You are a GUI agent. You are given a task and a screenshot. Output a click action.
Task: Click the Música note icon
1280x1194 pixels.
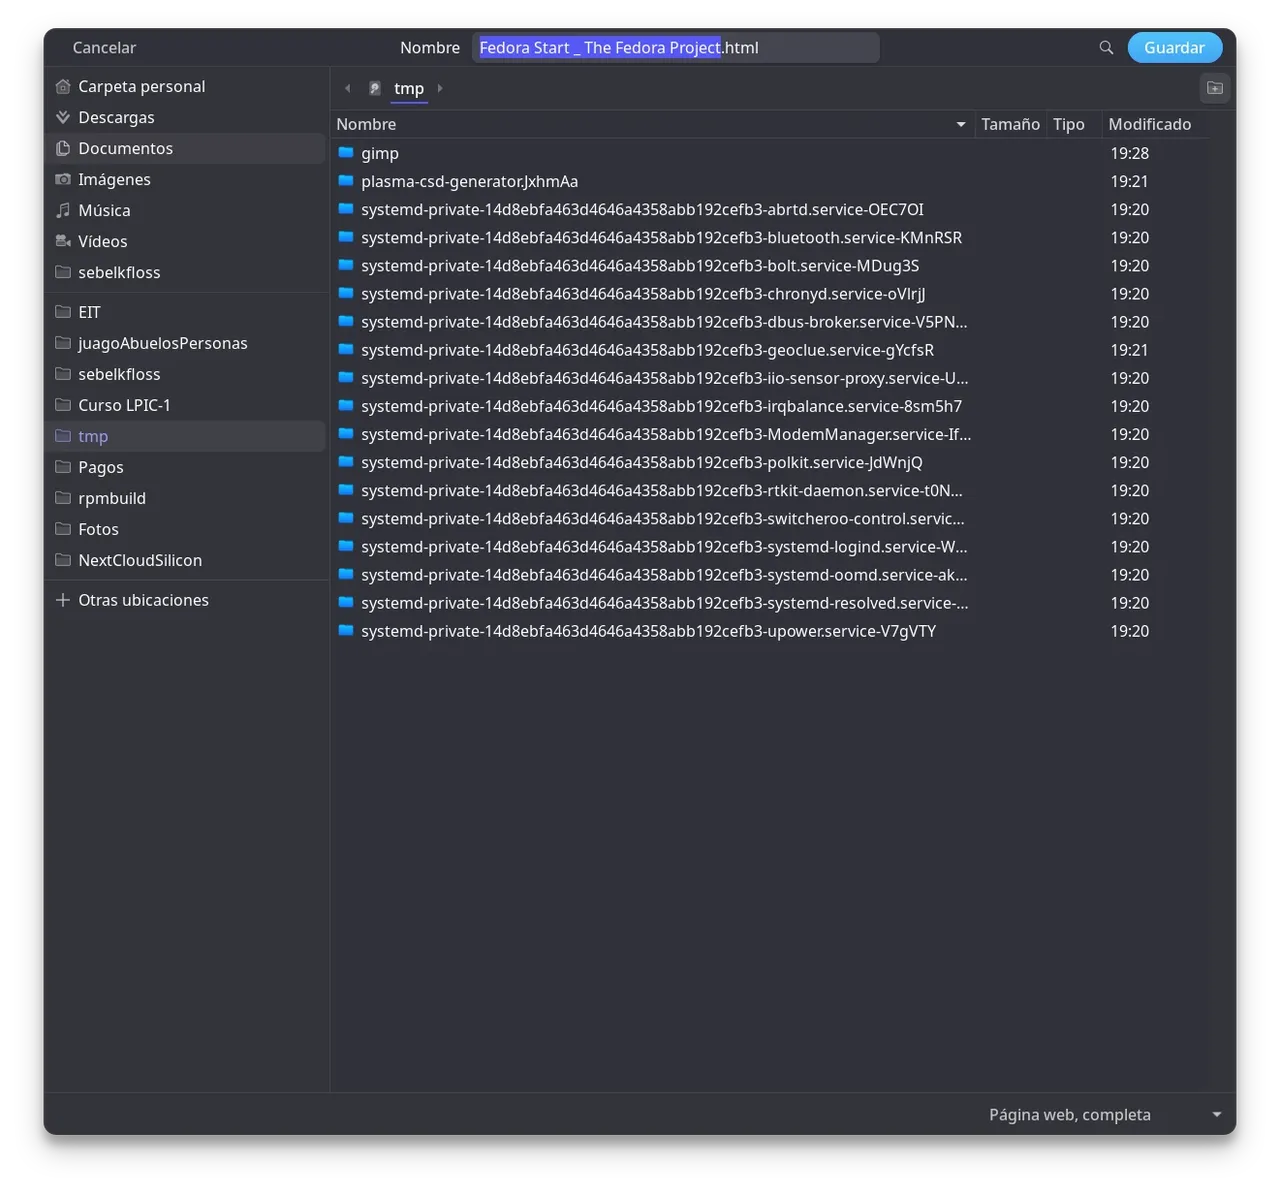[63, 210]
